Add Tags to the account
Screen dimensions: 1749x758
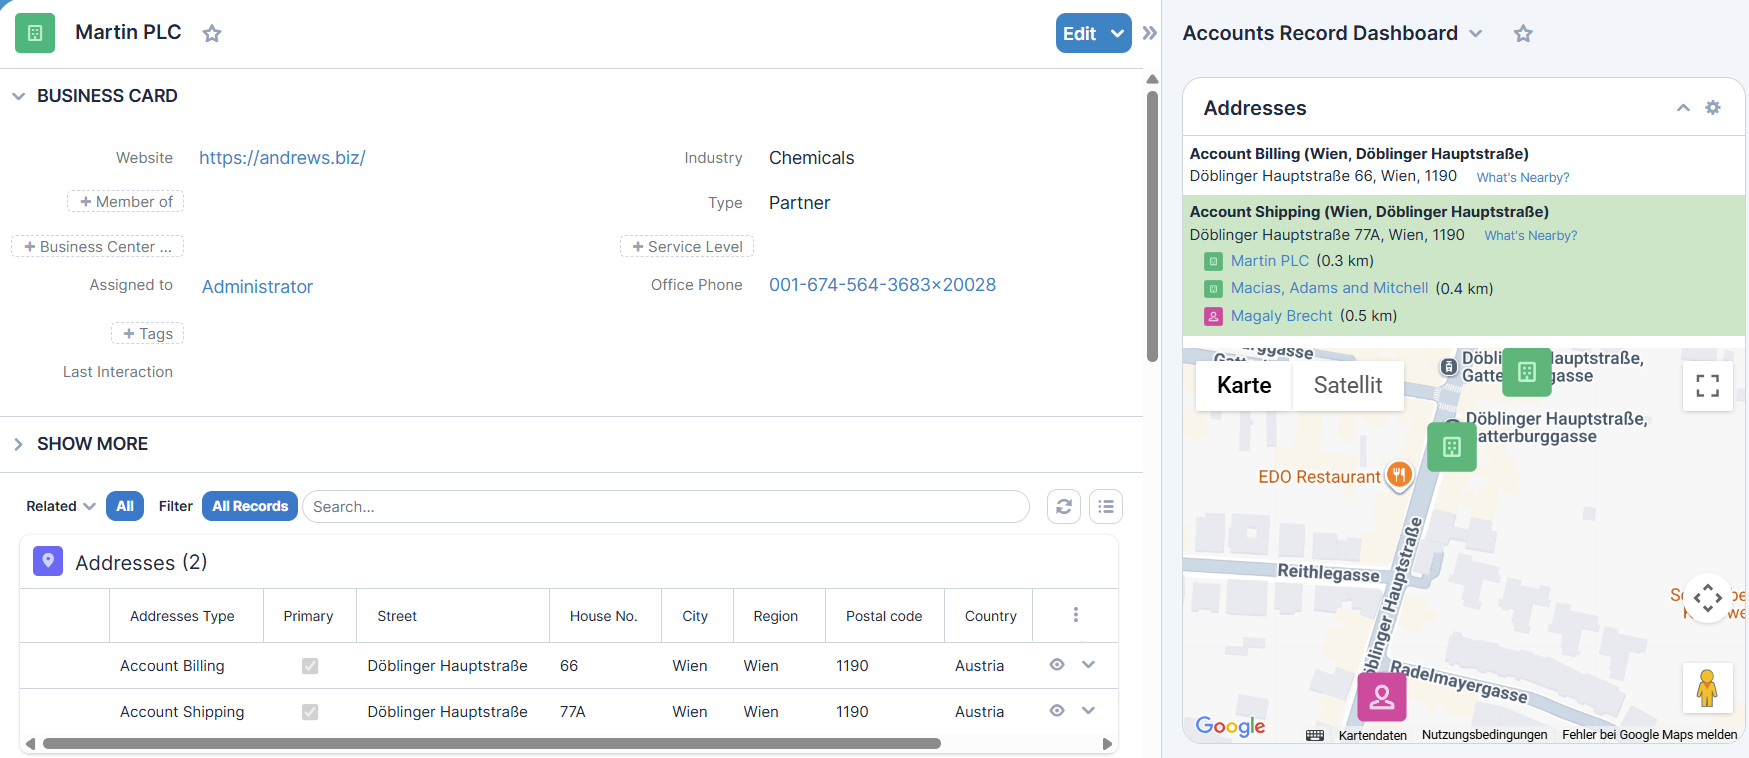click(x=148, y=334)
